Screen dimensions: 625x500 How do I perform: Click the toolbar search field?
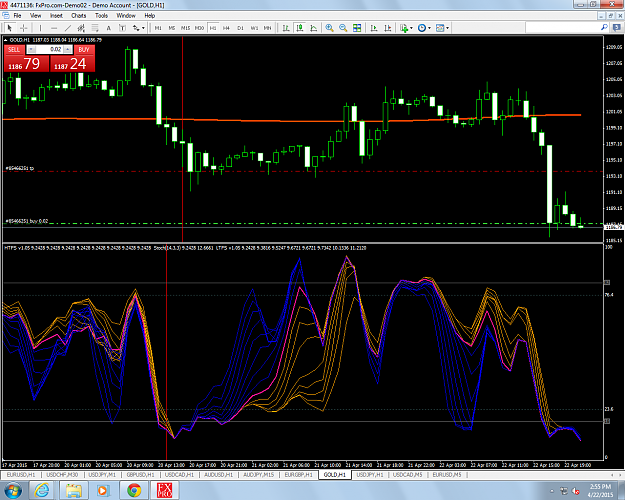562,28
